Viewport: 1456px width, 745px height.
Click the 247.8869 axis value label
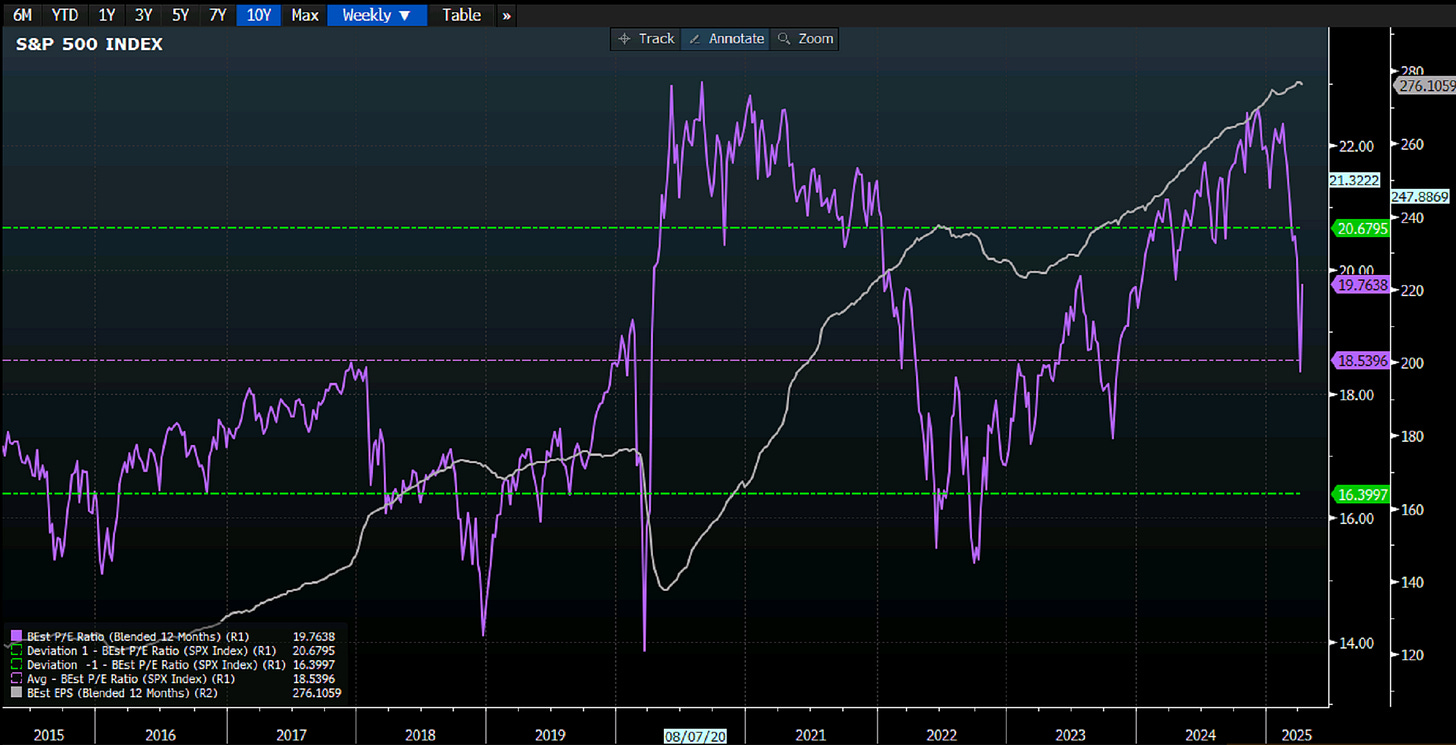pos(1422,197)
